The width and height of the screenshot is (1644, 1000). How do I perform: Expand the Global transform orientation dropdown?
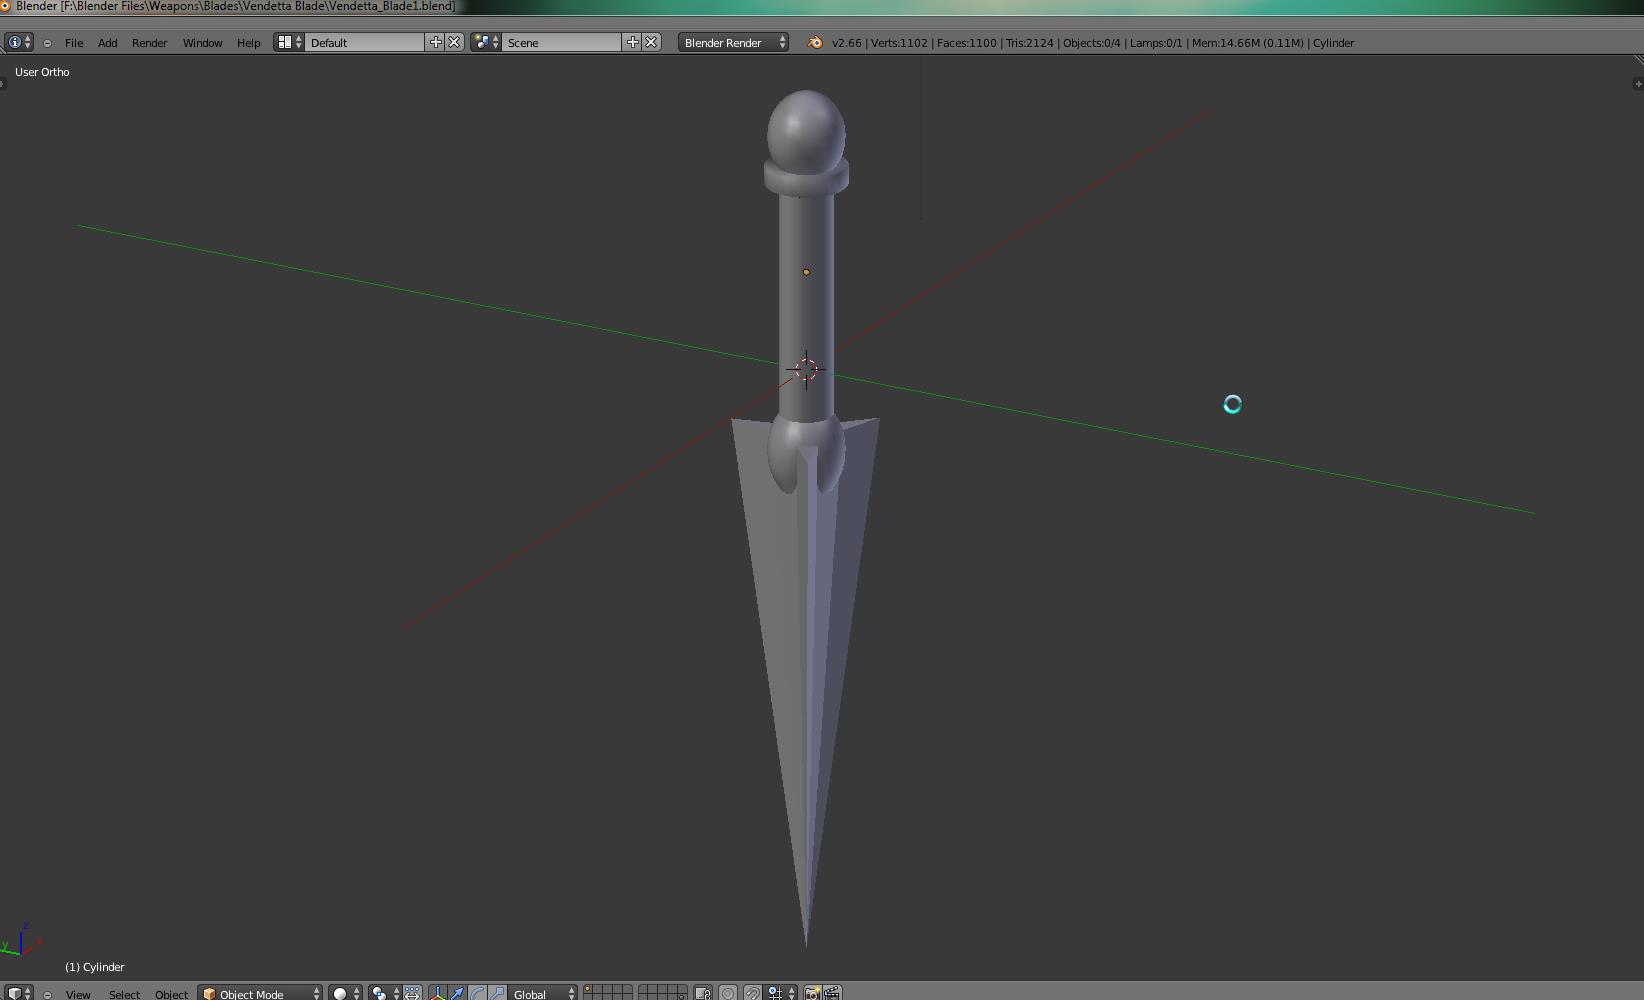coord(542,993)
